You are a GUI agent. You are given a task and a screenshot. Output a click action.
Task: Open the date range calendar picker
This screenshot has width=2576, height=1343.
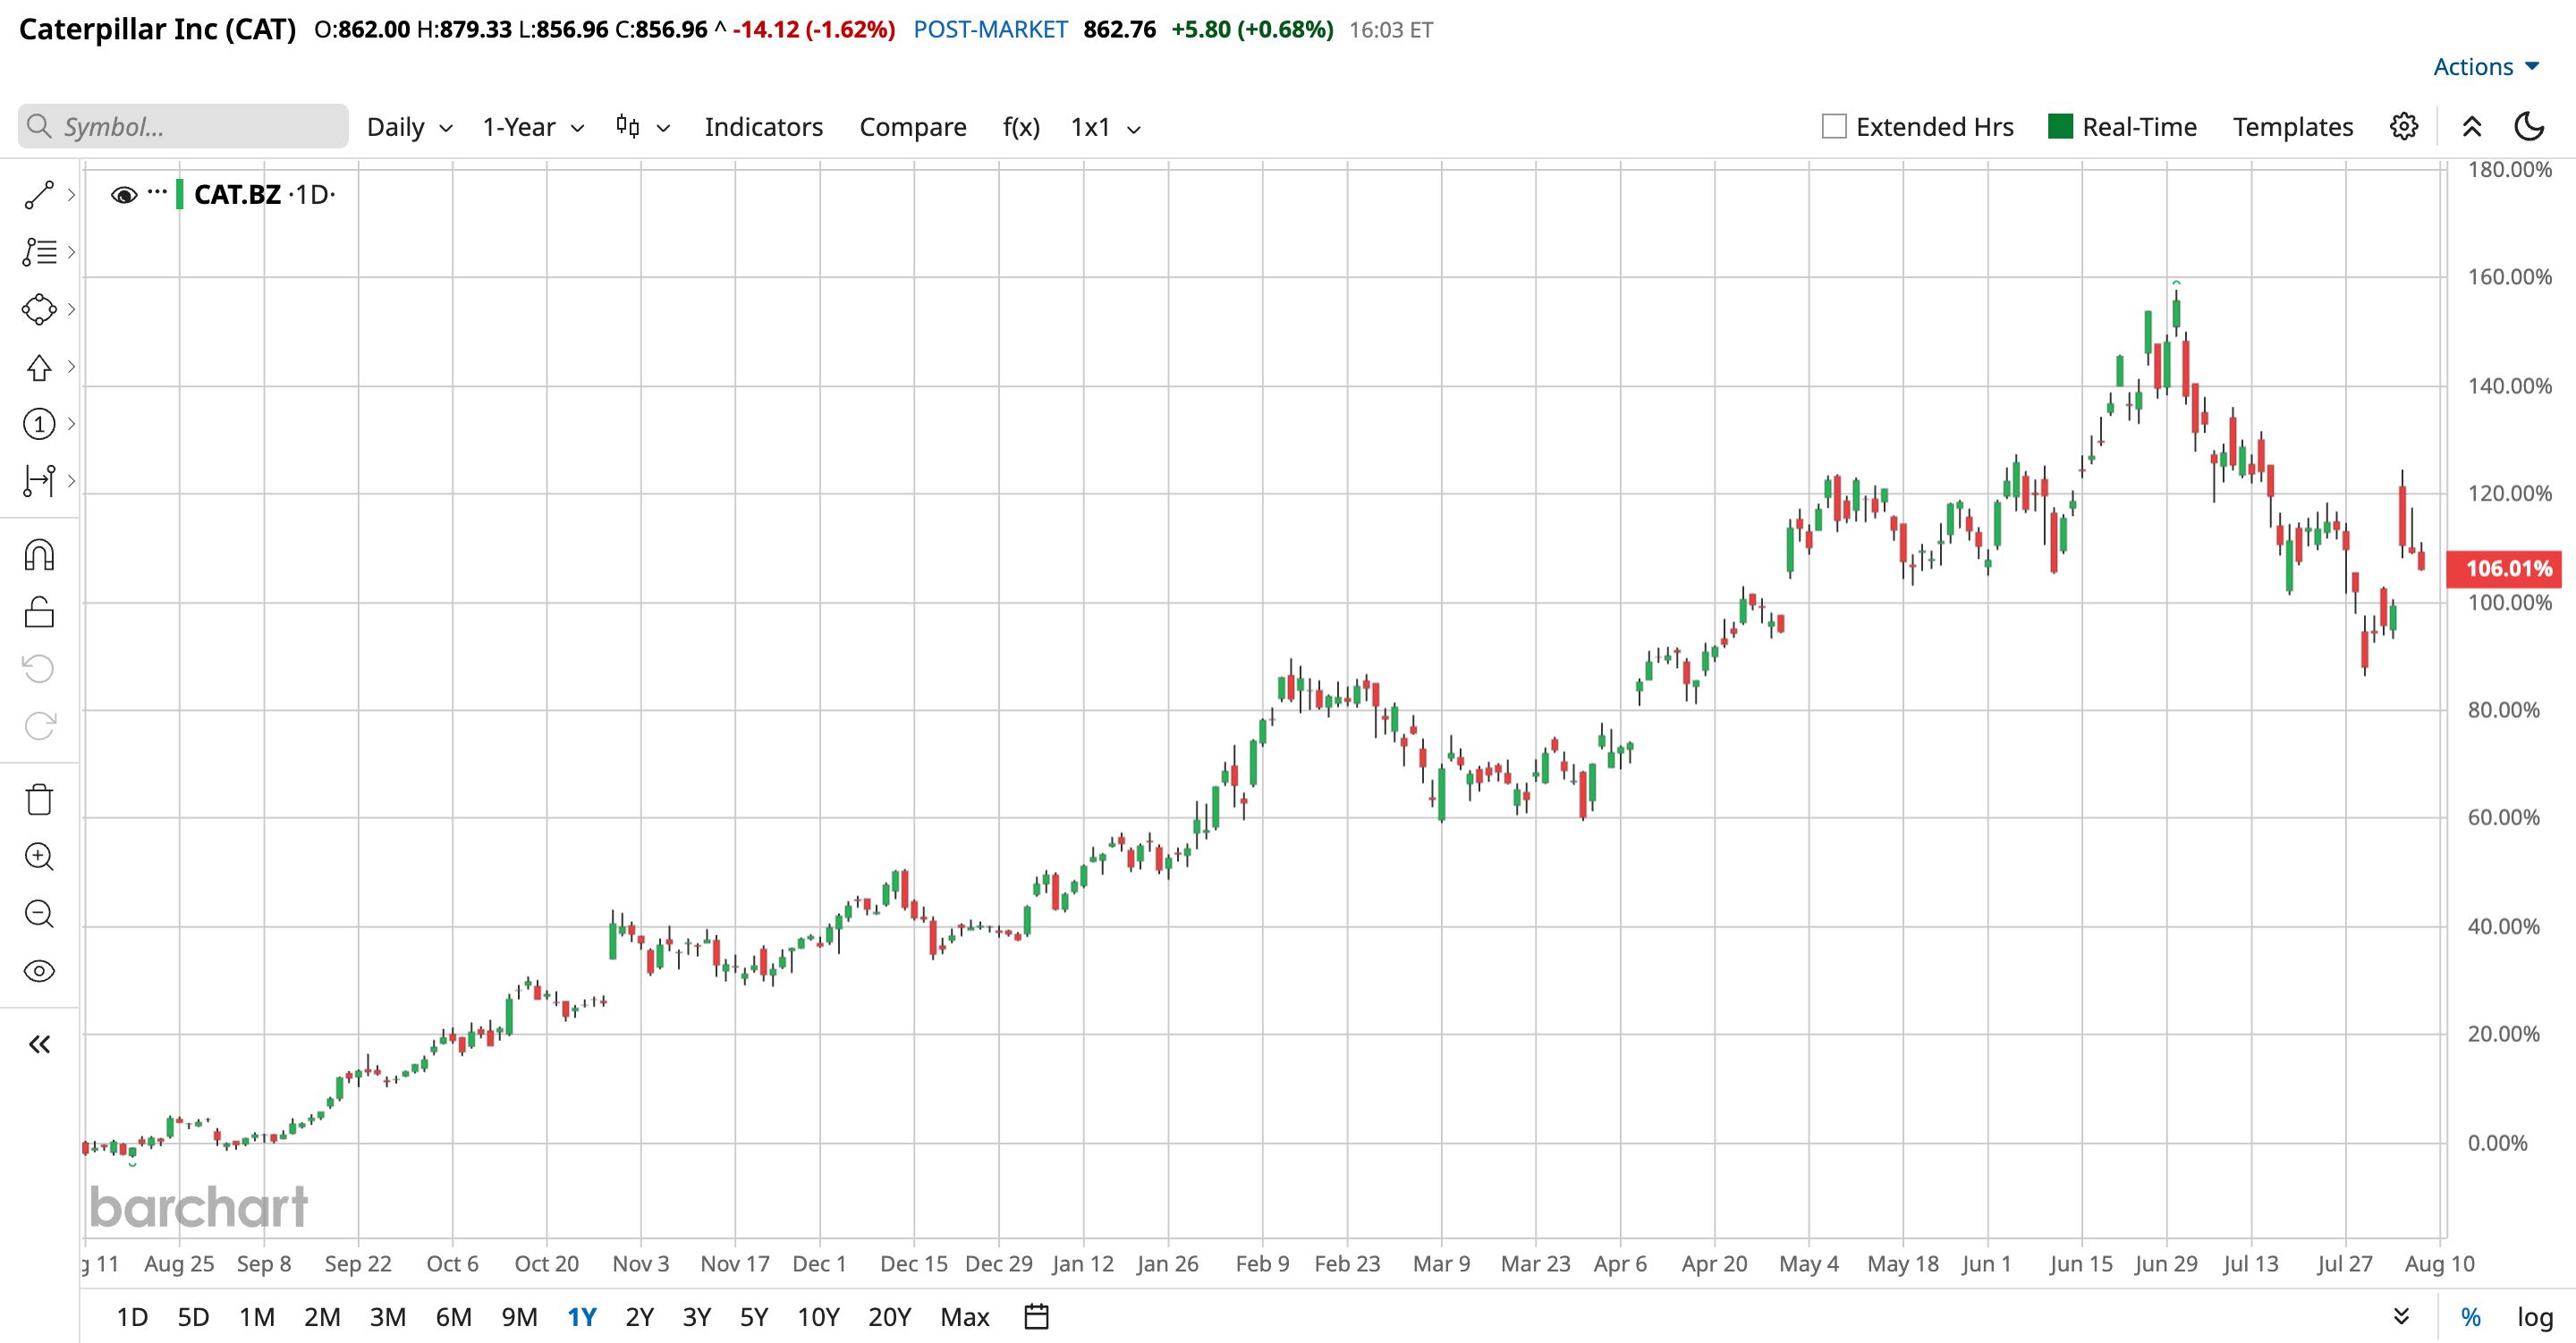[x=1037, y=1317]
